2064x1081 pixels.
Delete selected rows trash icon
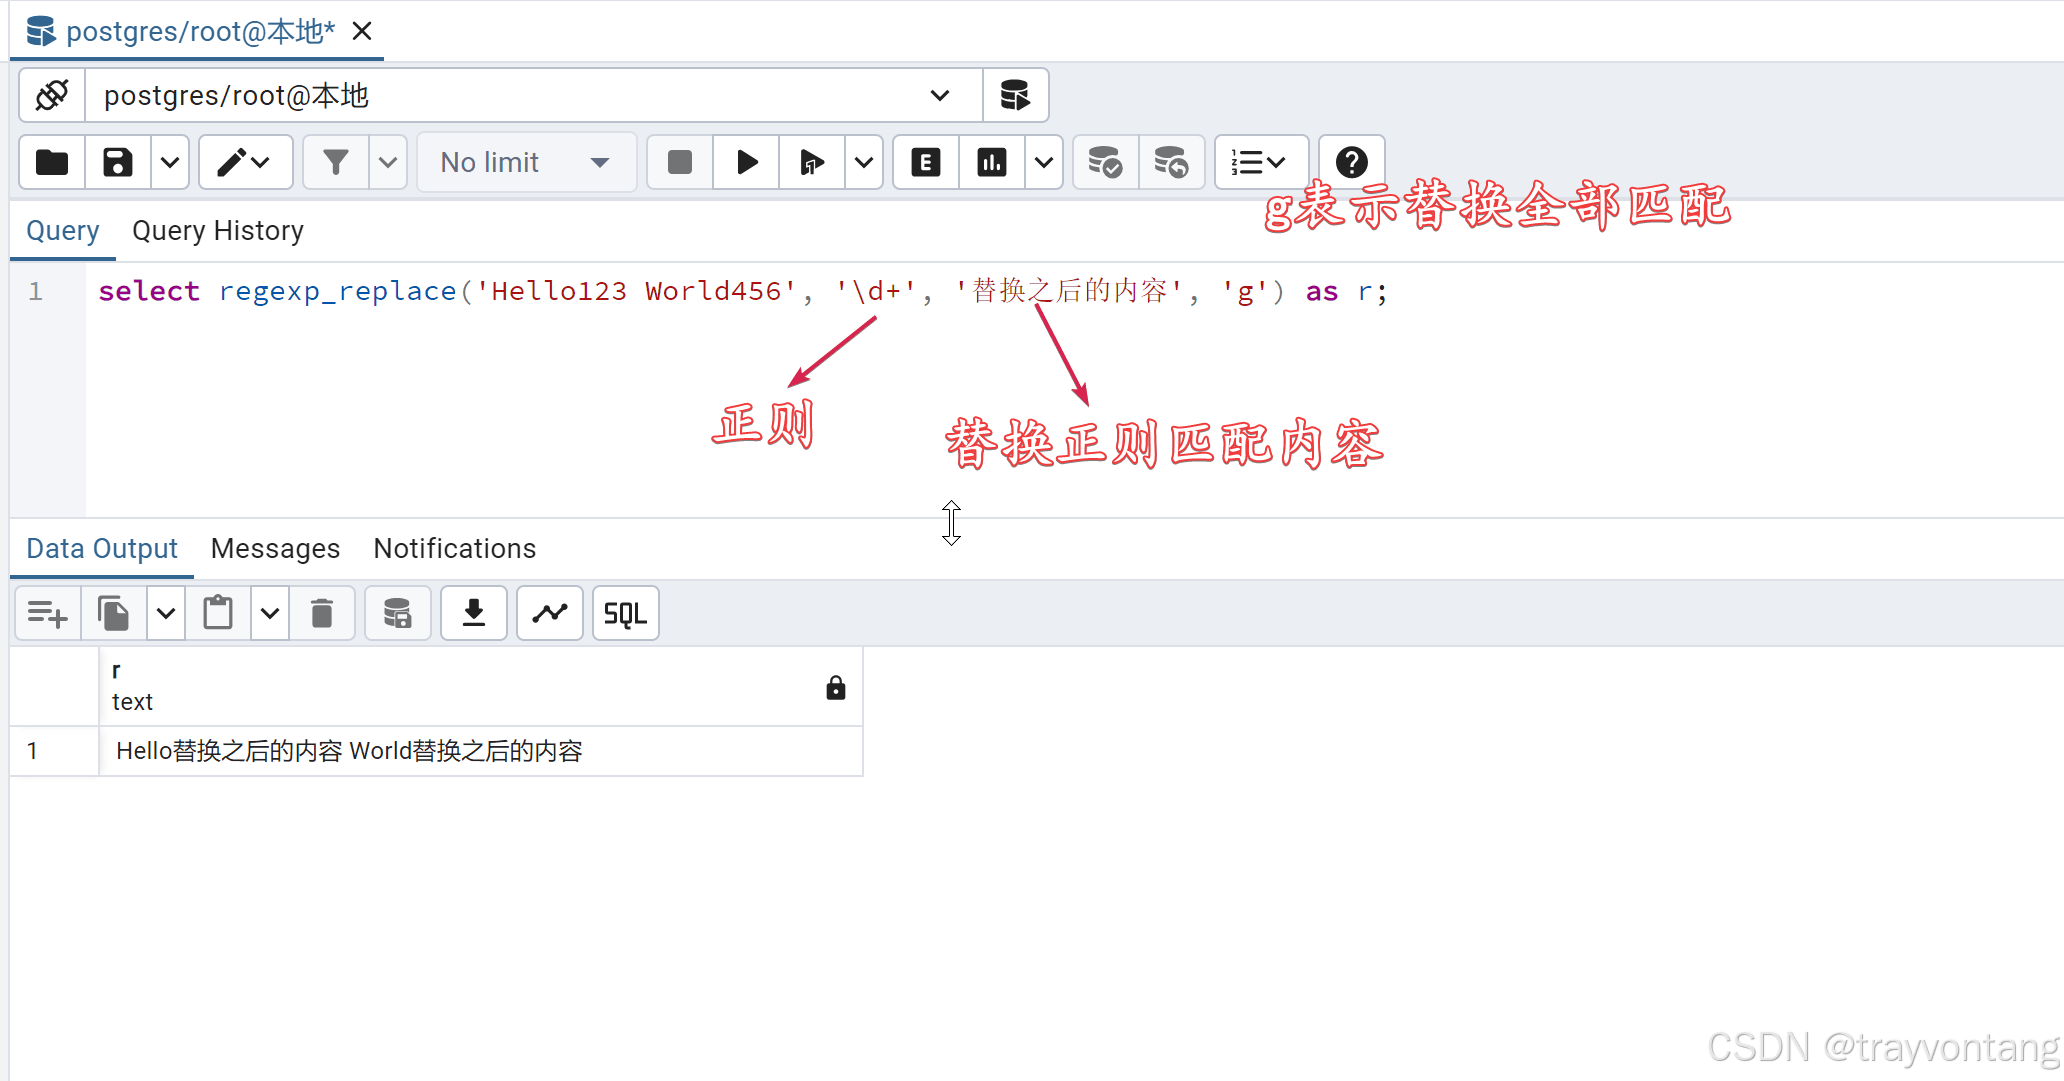322,613
